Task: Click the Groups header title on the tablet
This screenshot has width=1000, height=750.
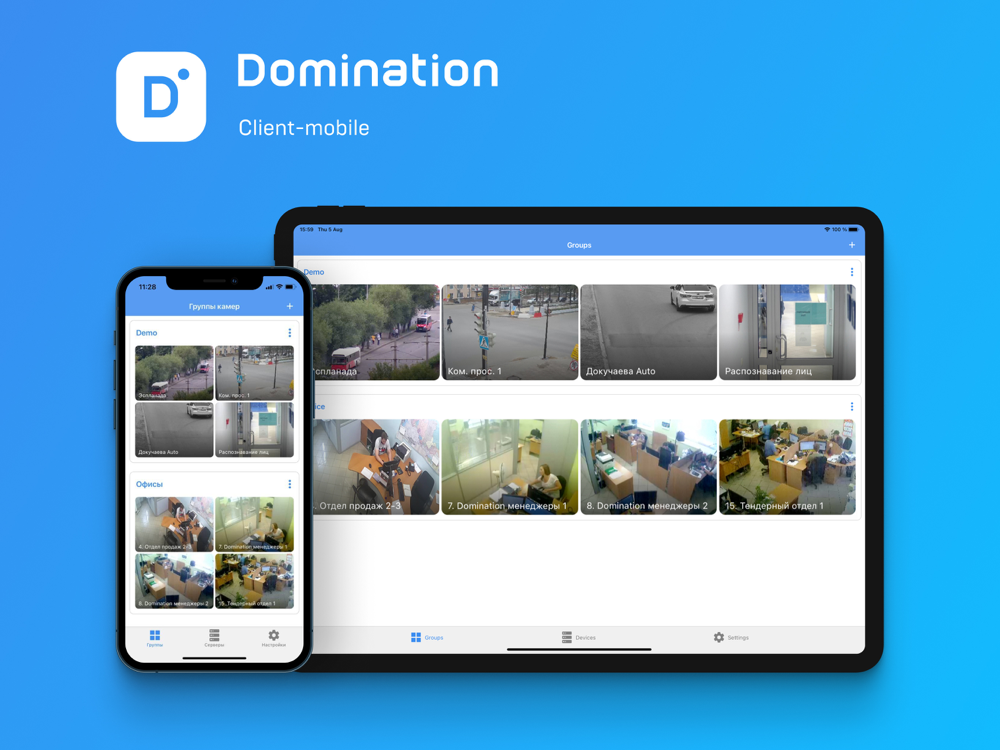Action: tap(579, 245)
